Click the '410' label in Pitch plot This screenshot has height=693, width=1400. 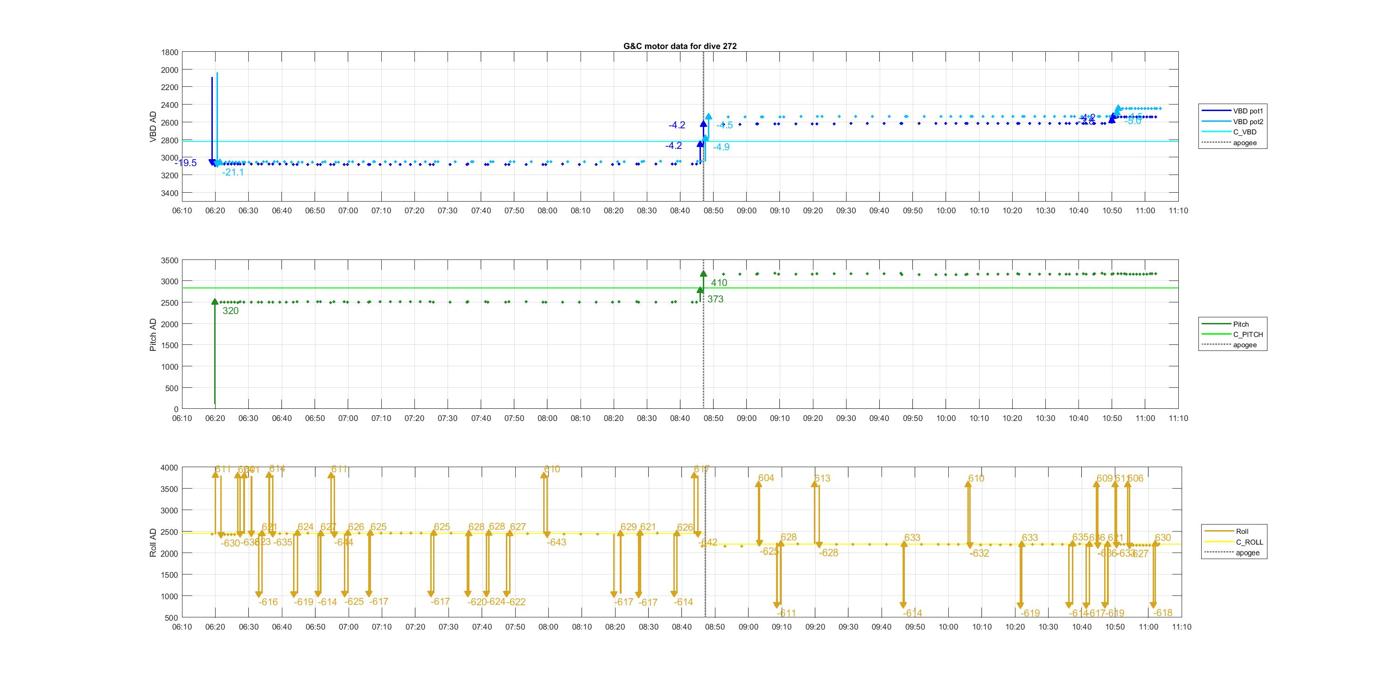tap(719, 283)
